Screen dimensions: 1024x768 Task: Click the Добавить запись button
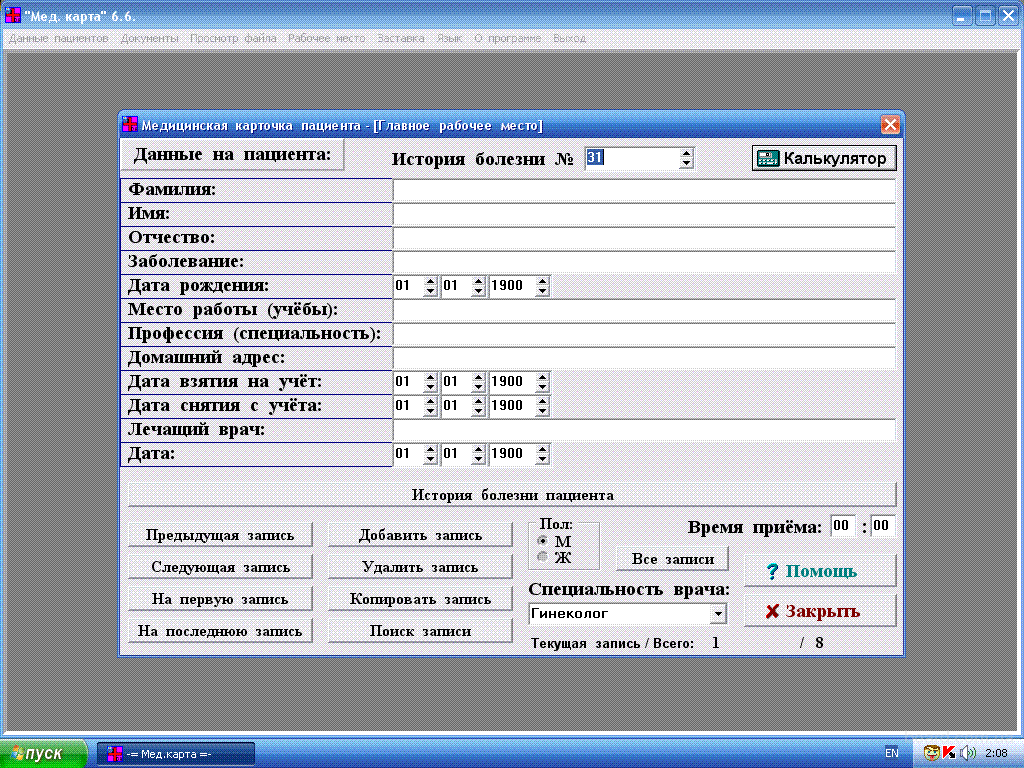(x=420, y=535)
